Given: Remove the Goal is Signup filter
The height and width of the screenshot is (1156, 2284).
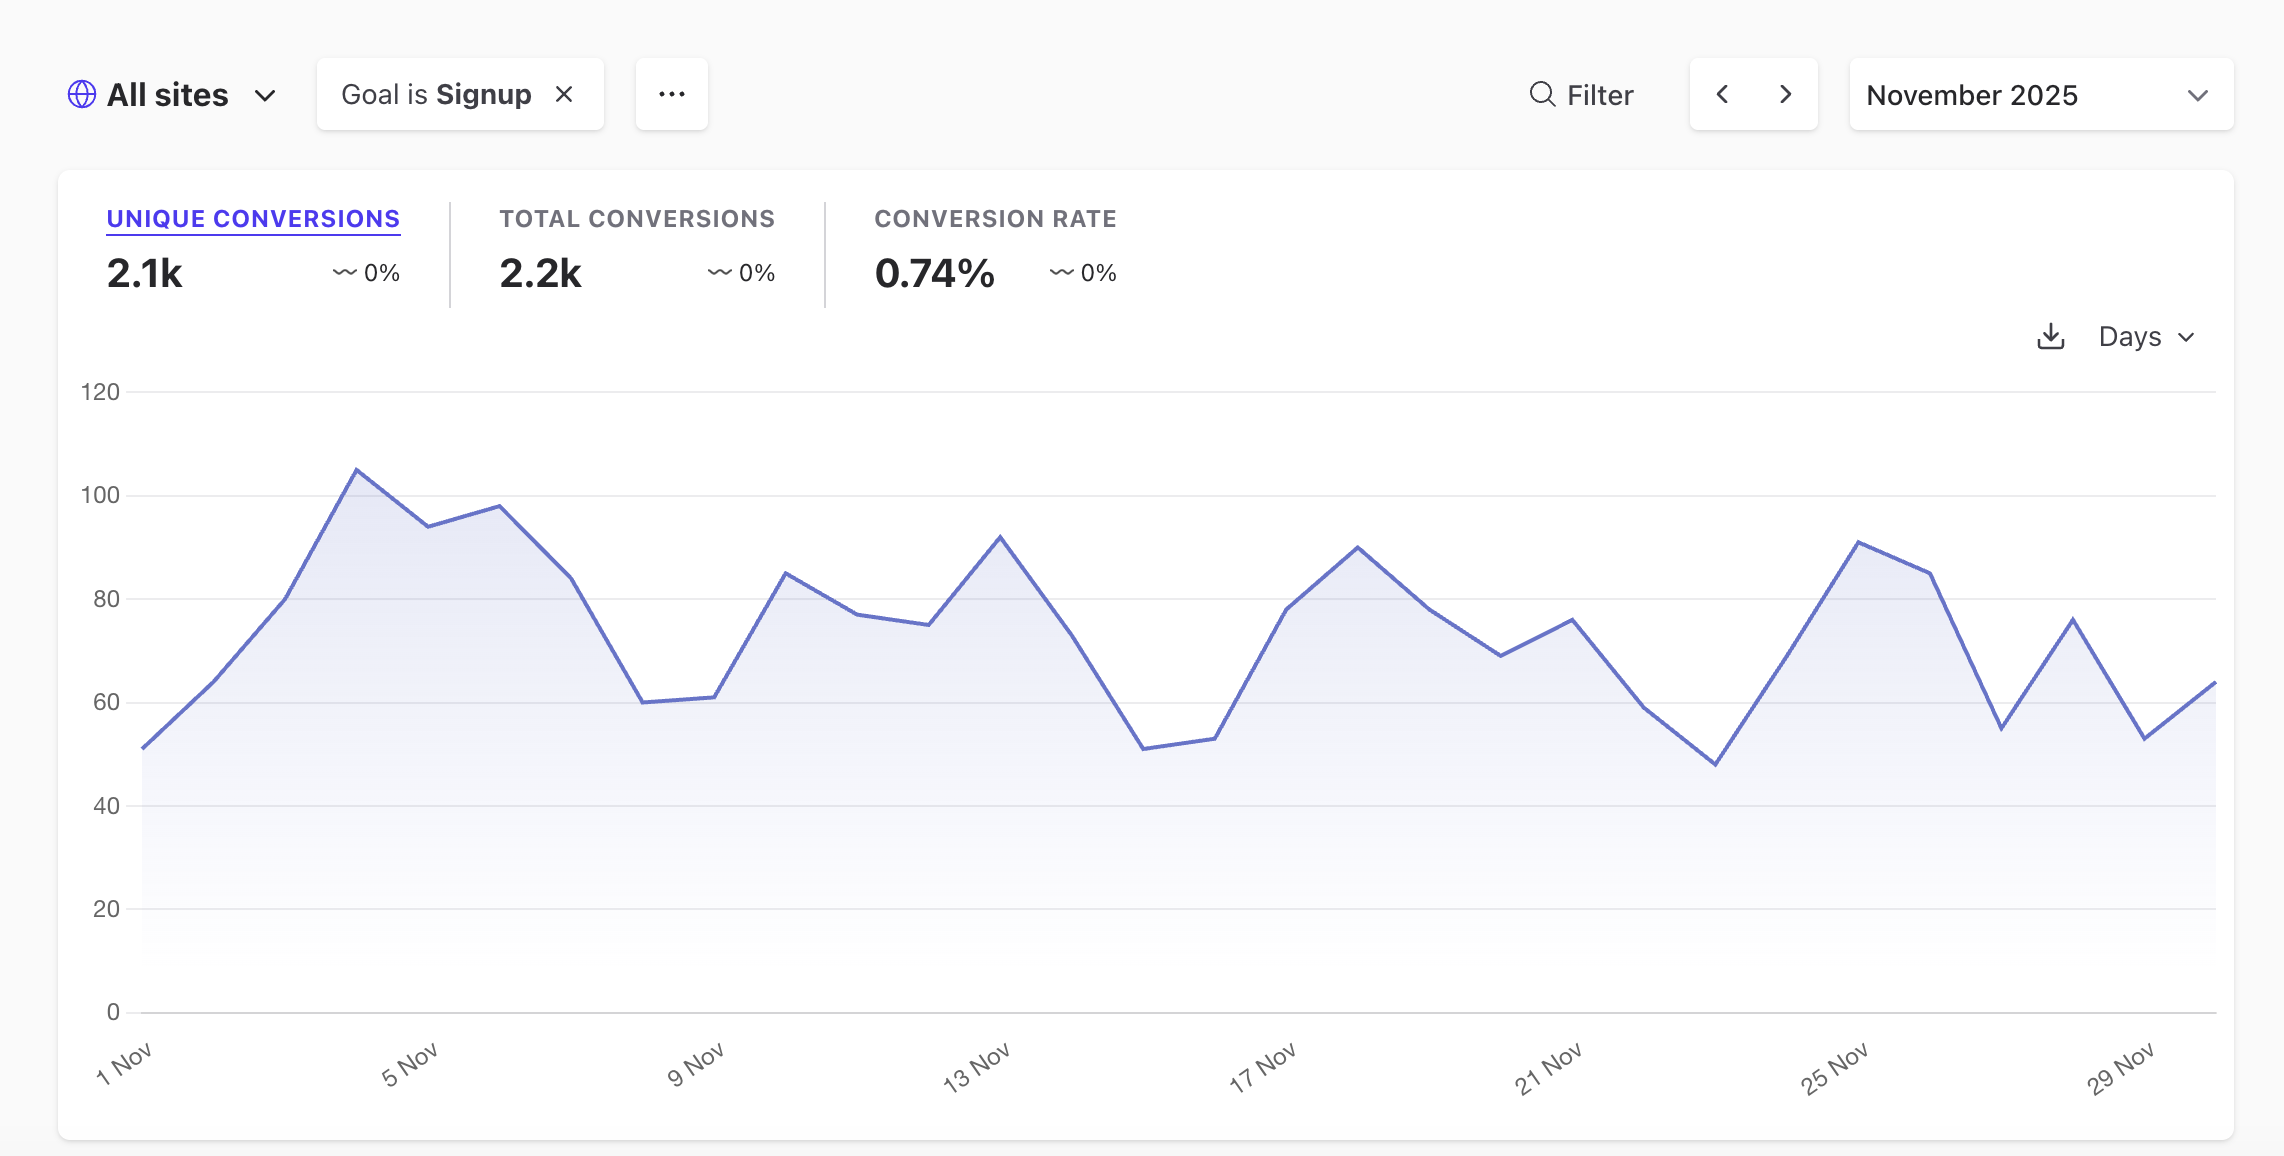Looking at the screenshot, I should pos(564,94).
